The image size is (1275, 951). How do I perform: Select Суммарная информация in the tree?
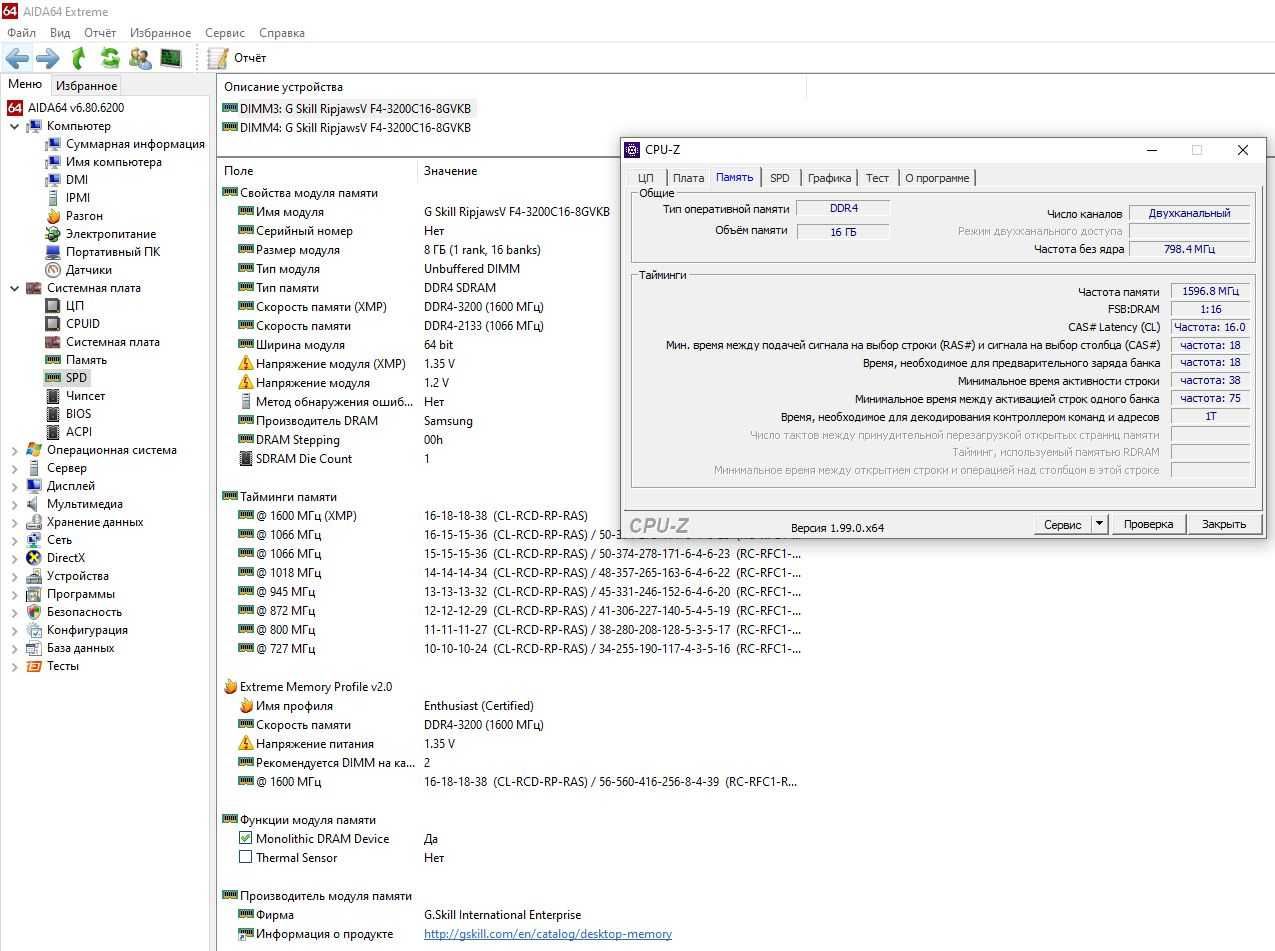[135, 144]
